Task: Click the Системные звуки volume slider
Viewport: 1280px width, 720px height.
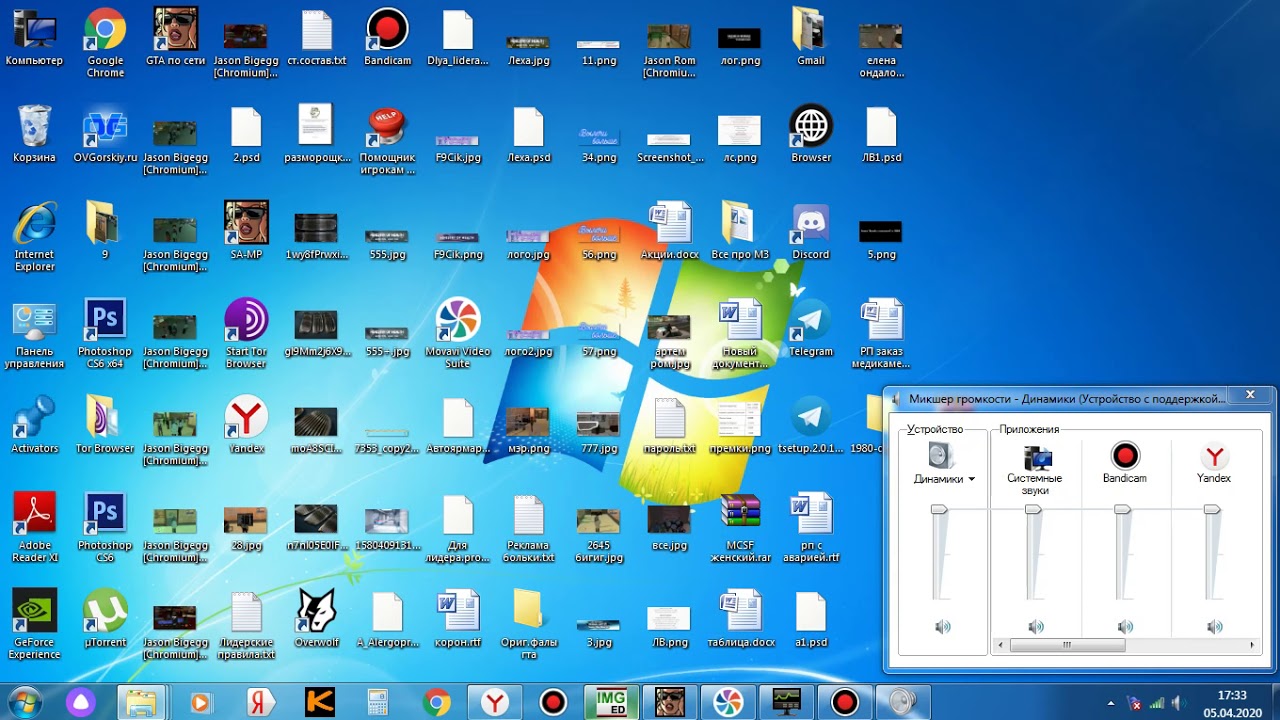Action: (1033, 510)
